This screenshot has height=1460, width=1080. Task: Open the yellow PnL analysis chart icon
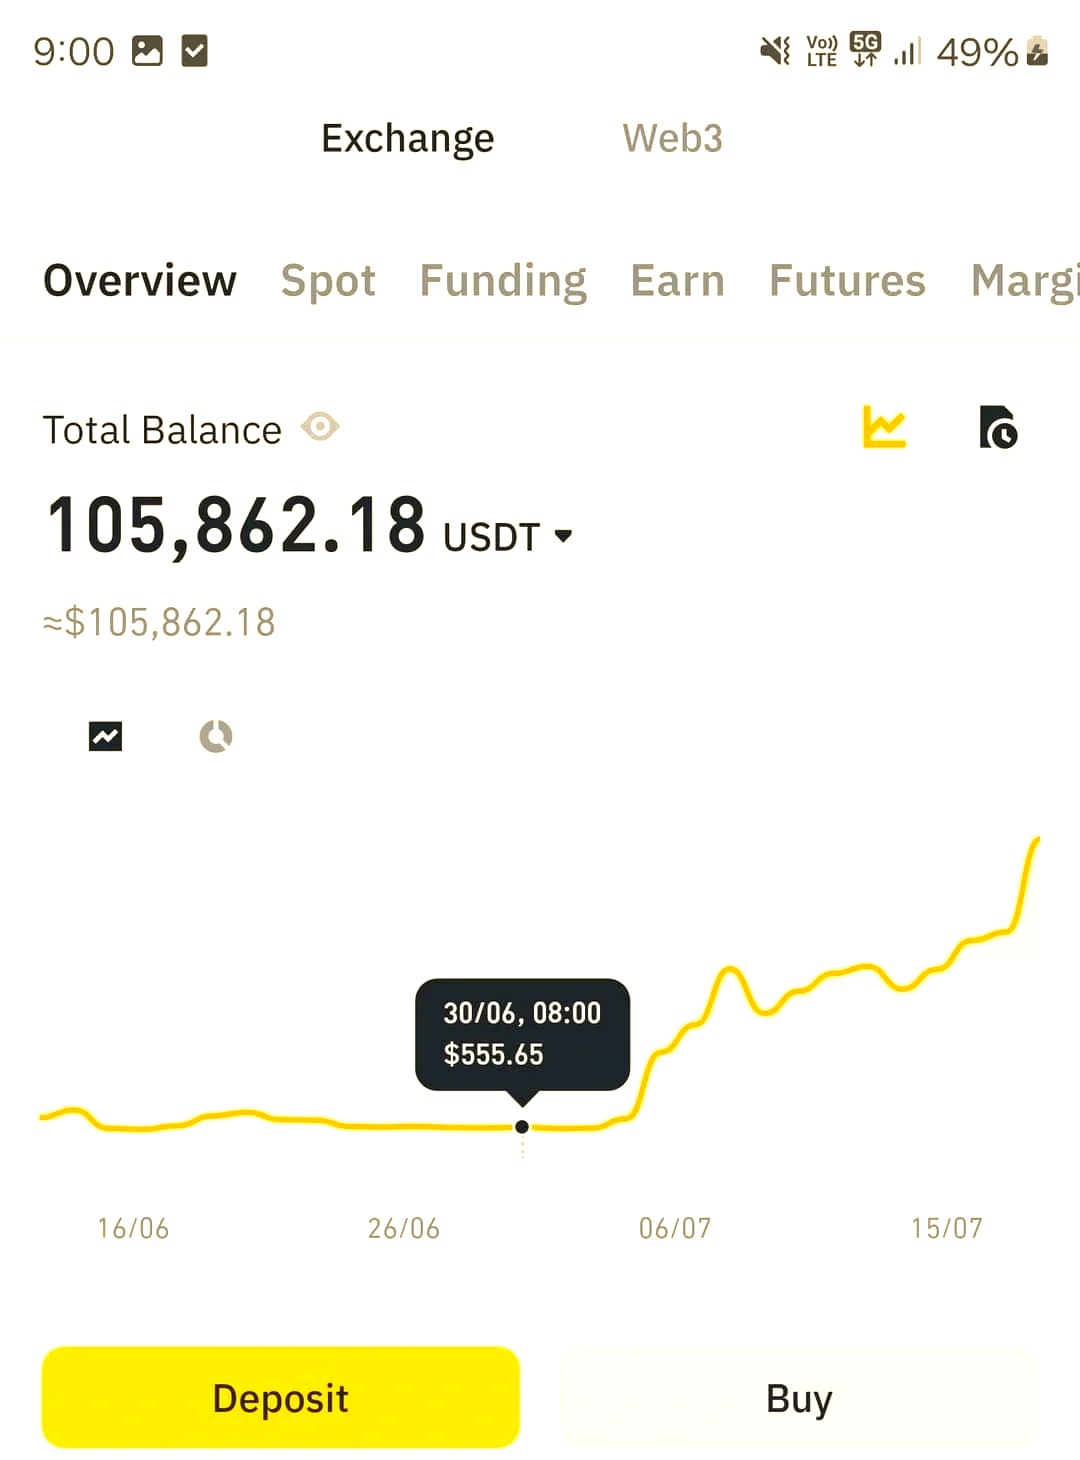pyautogui.click(x=884, y=427)
